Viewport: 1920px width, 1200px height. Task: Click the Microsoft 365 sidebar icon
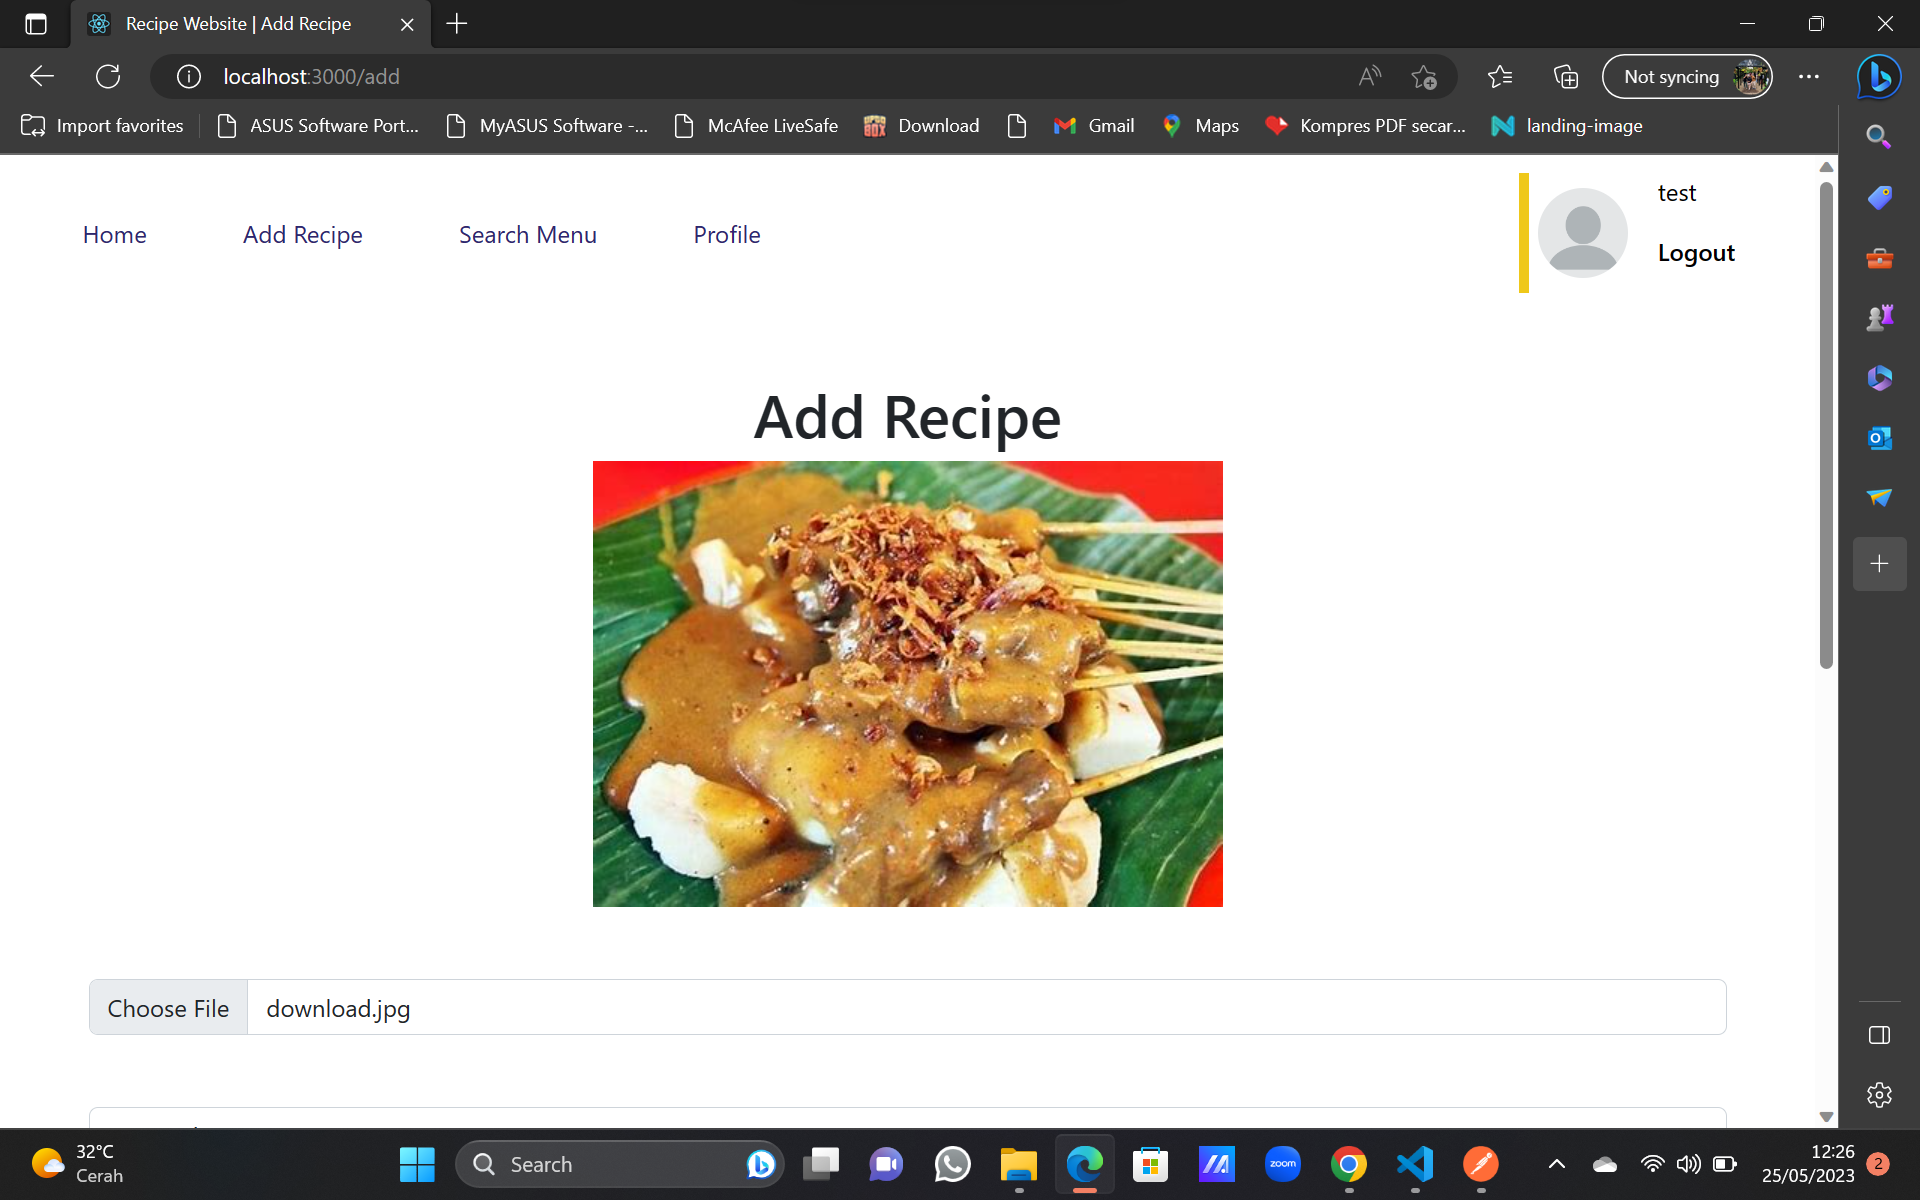point(1878,378)
